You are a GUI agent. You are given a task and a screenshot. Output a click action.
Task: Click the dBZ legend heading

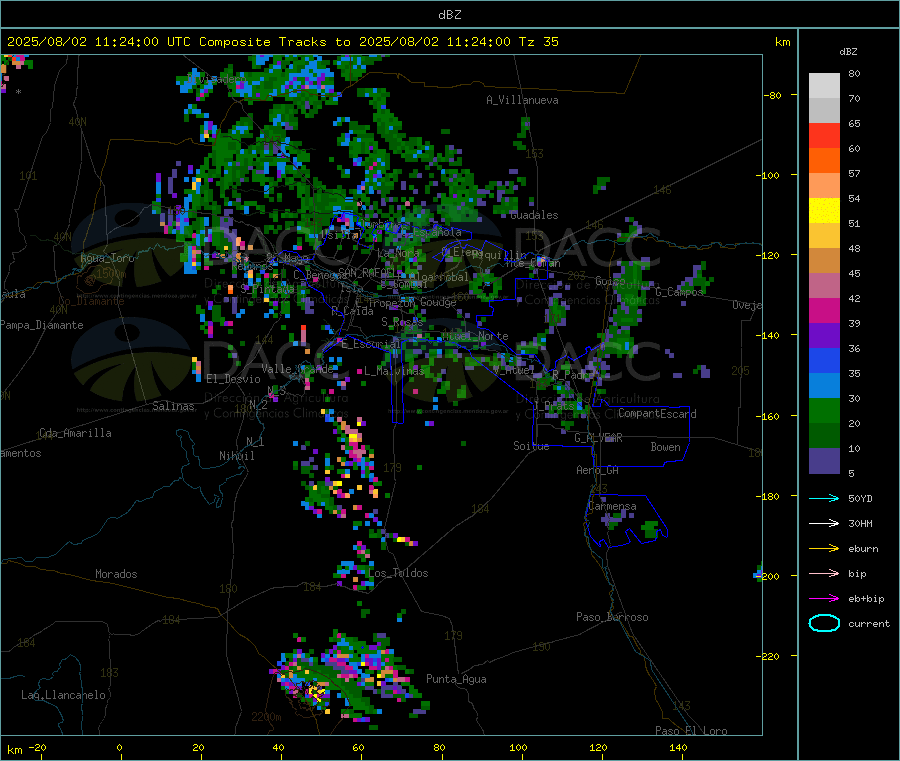pyautogui.click(x=848, y=52)
